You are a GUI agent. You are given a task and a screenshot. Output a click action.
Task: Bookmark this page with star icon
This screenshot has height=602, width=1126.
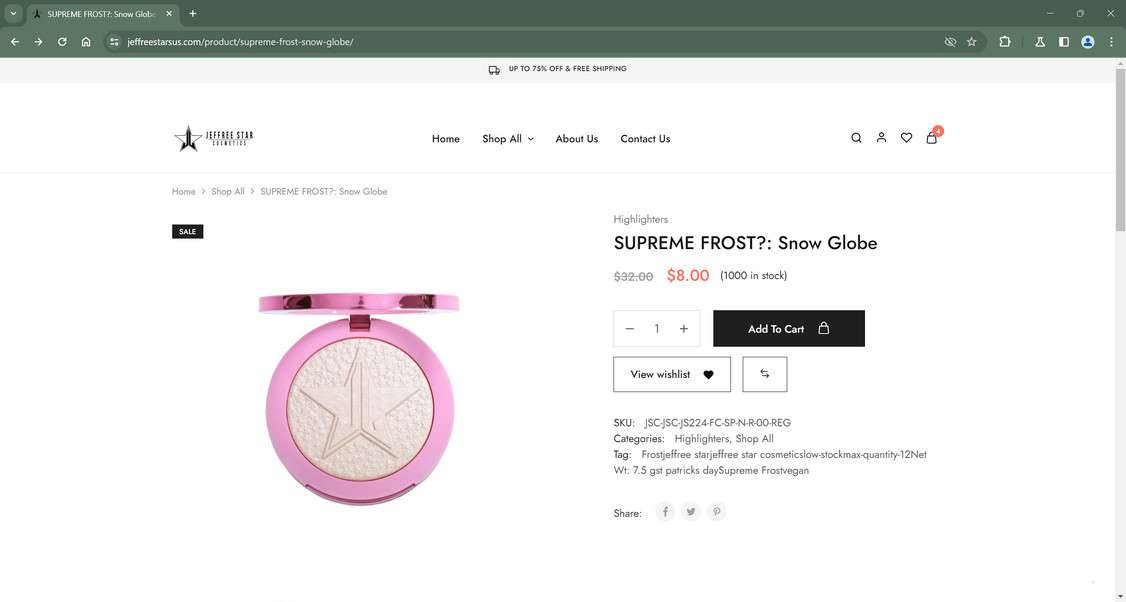click(x=971, y=42)
